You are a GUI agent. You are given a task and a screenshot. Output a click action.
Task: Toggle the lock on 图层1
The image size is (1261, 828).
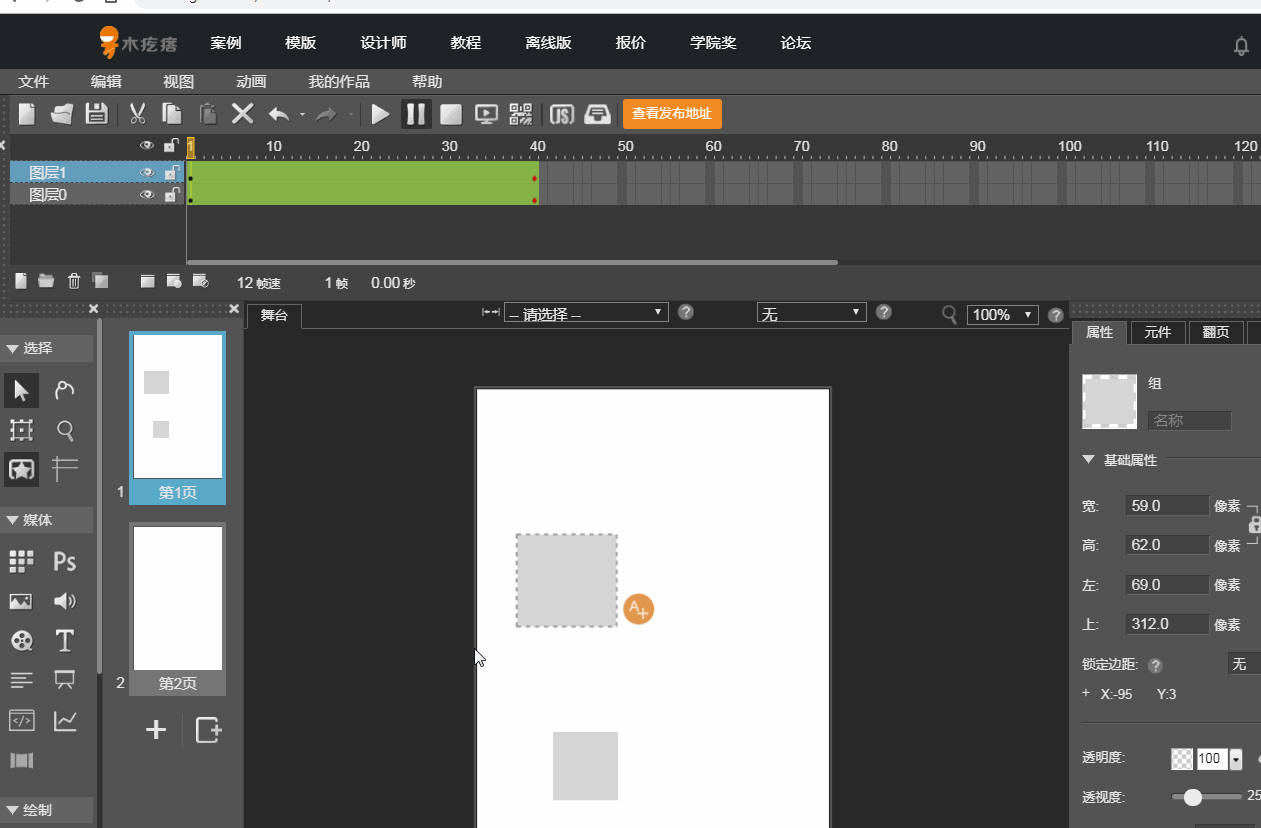(x=170, y=173)
